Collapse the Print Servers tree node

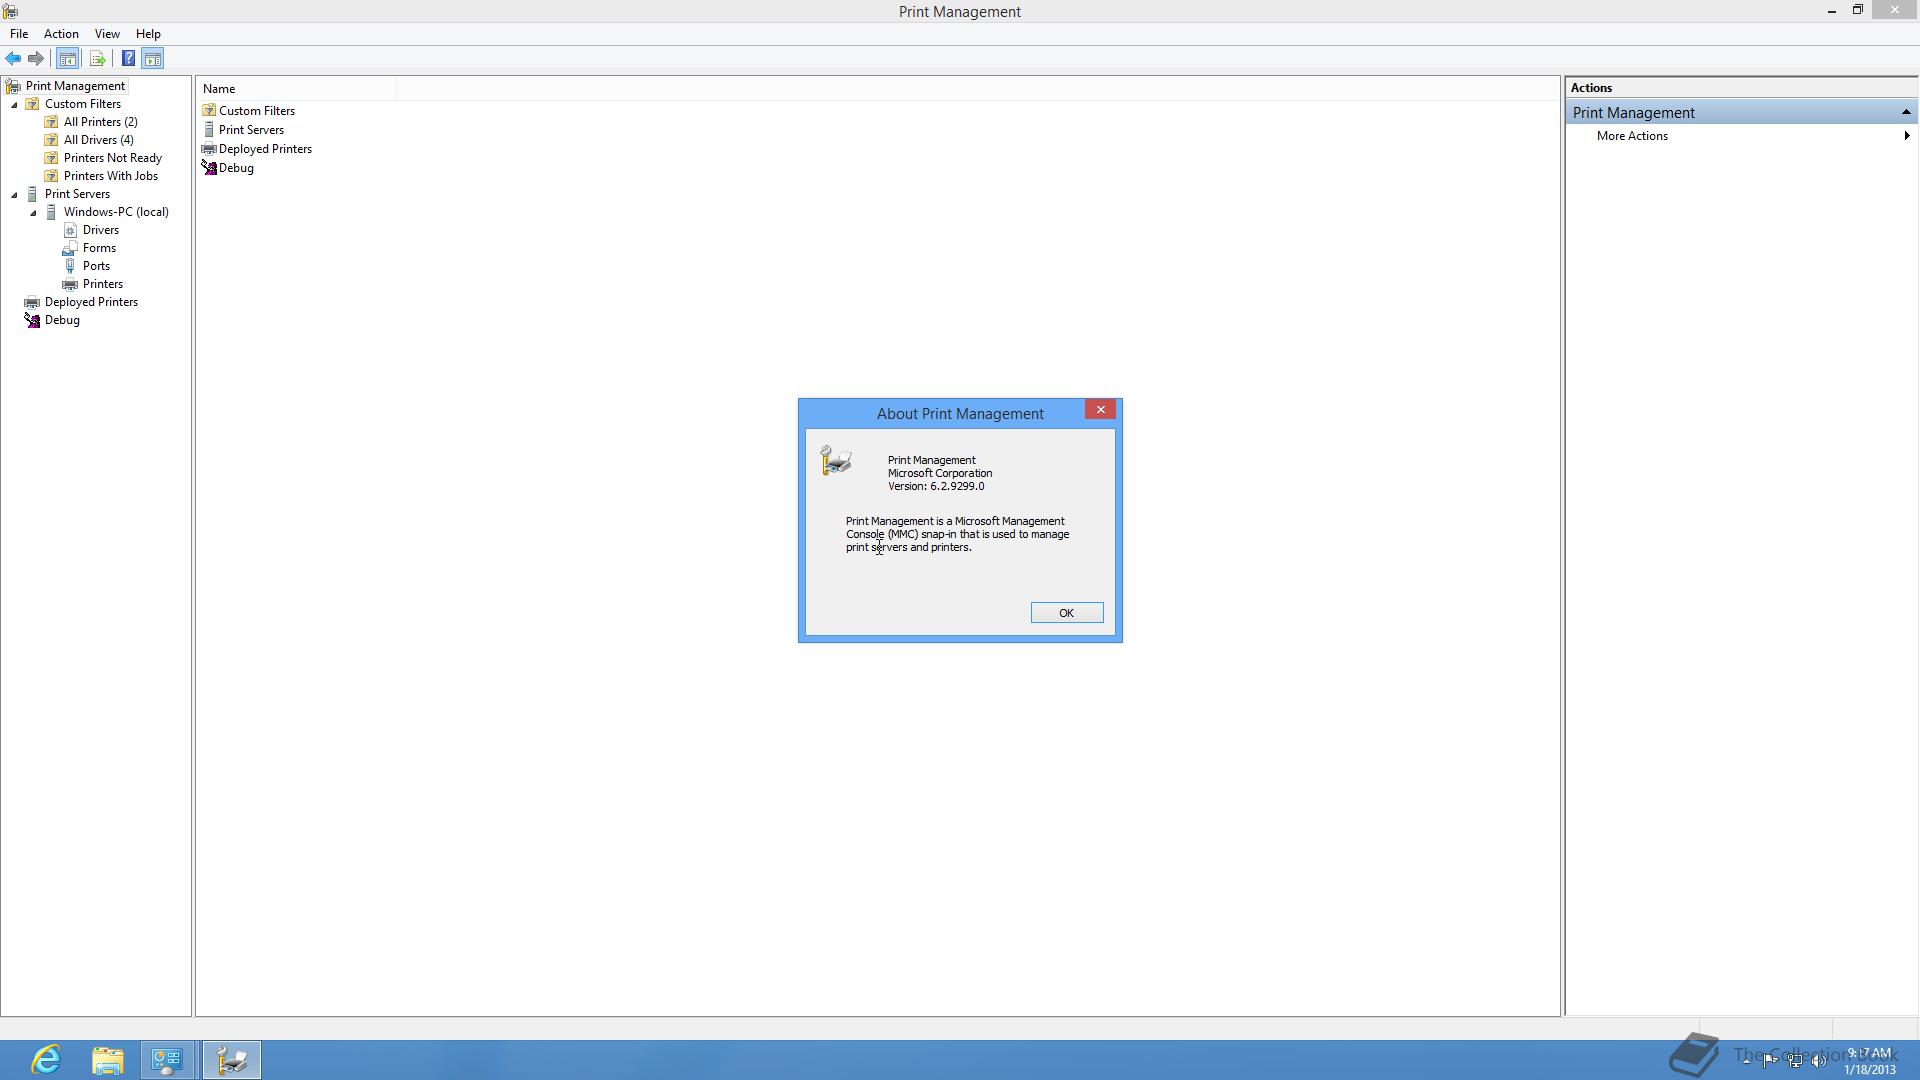pos(14,194)
